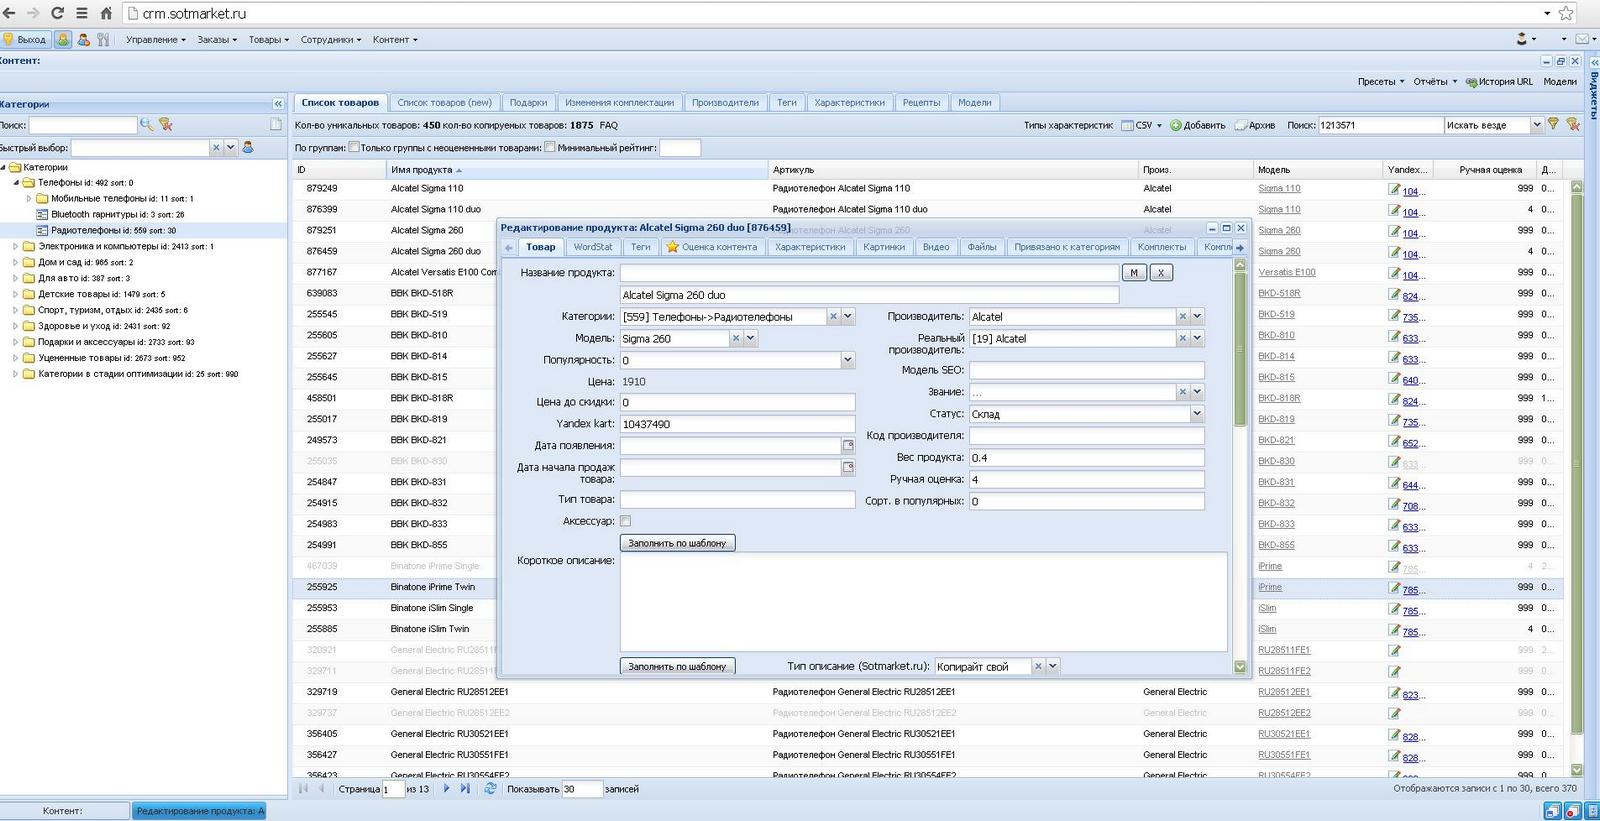Click the green Добавить plus icon
Screen dimensions: 1600x821
pyautogui.click(x=1176, y=126)
